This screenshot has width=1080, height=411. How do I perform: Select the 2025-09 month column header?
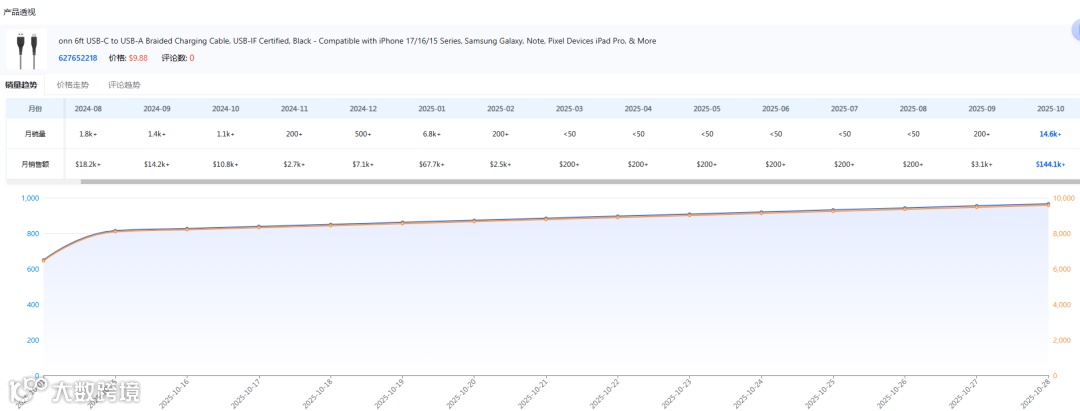pyautogui.click(x=982, y=109)
